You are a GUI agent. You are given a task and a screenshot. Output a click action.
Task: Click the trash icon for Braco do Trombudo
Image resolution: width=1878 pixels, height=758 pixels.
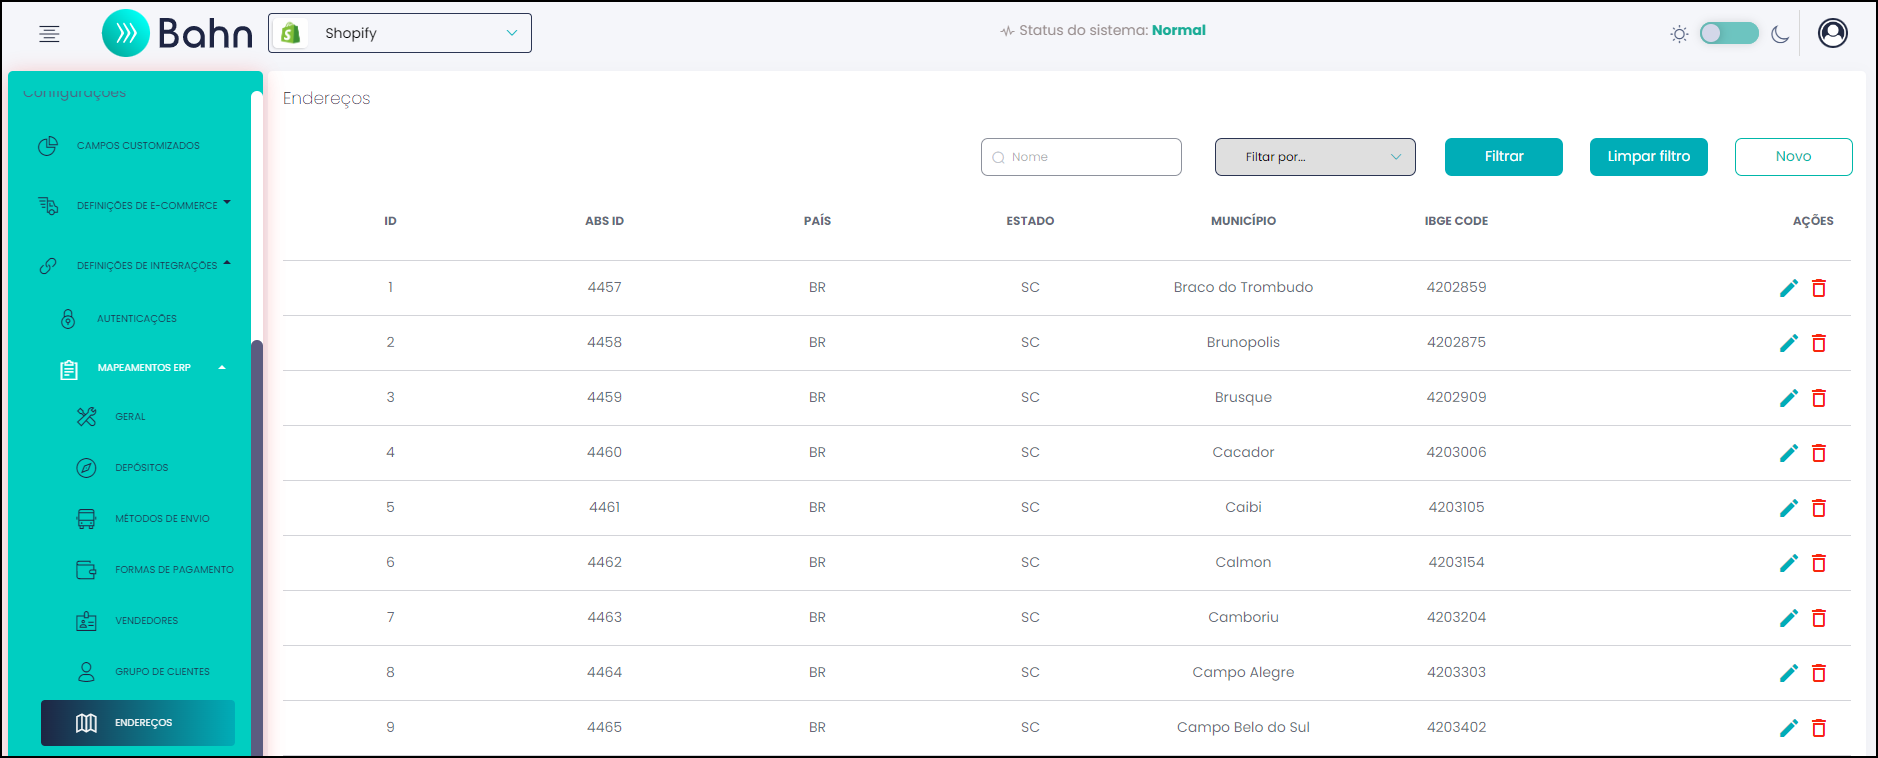point(1819,288)
